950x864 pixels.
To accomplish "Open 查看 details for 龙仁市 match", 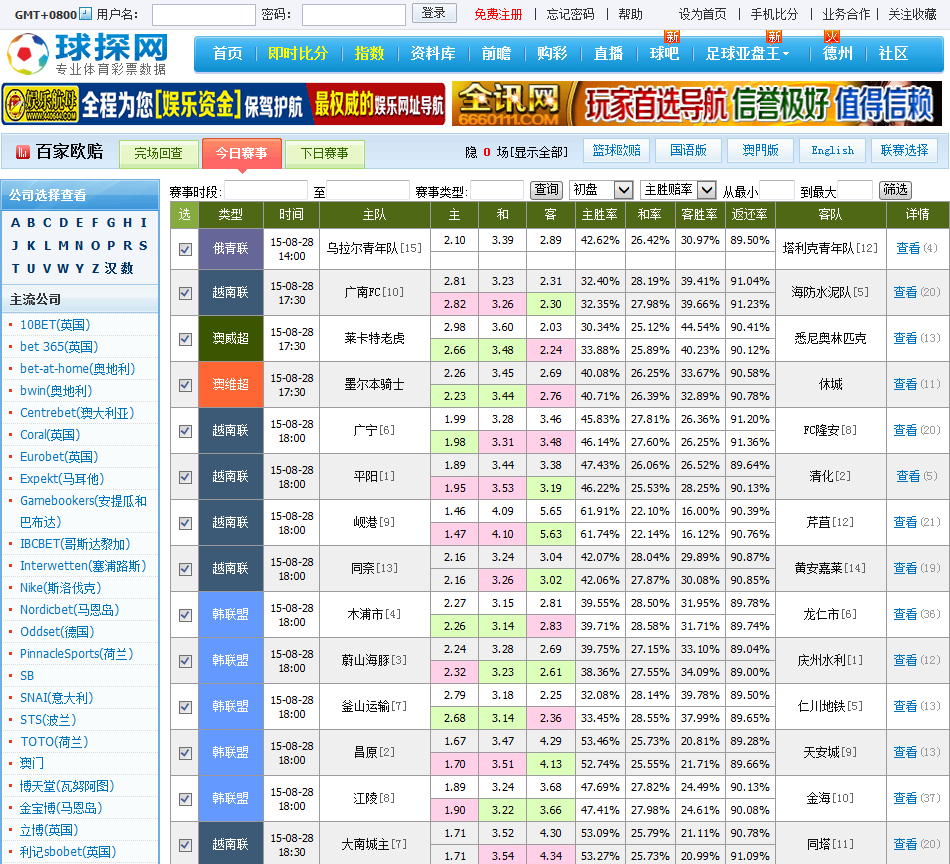I will tap(905, 614).
